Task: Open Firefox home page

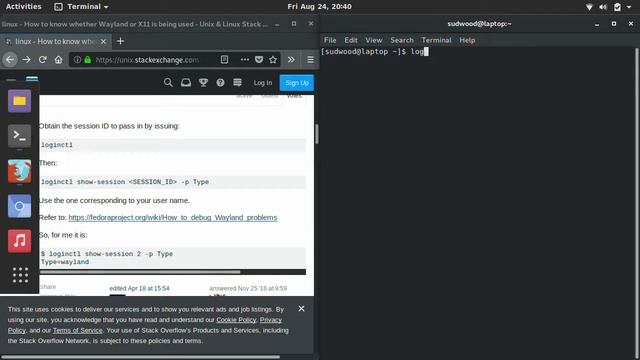Action: pyautogui.click(x=58, y=60)
